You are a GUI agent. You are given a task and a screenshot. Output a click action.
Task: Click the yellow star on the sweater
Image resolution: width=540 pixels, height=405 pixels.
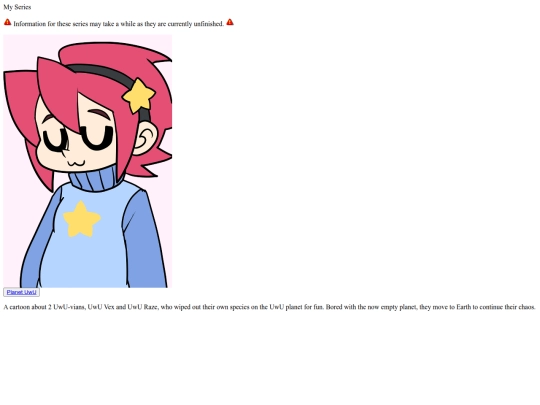[82, 220]
